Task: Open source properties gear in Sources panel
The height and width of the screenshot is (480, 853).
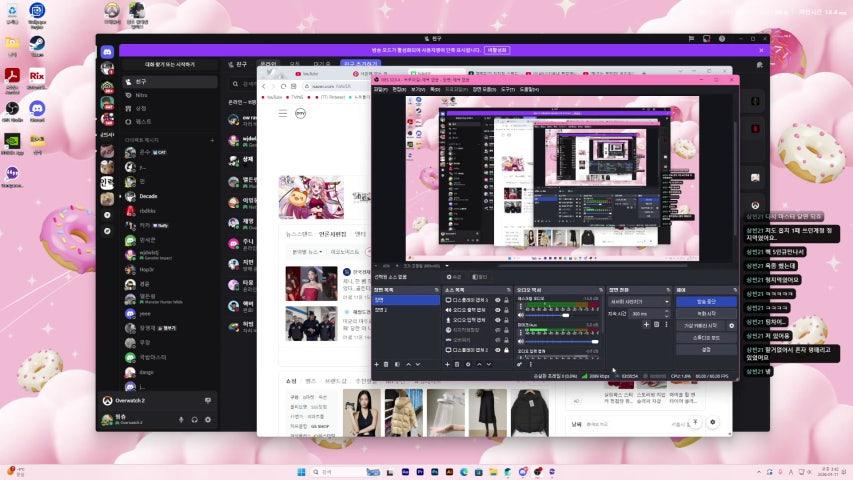Action: point(468,364)
